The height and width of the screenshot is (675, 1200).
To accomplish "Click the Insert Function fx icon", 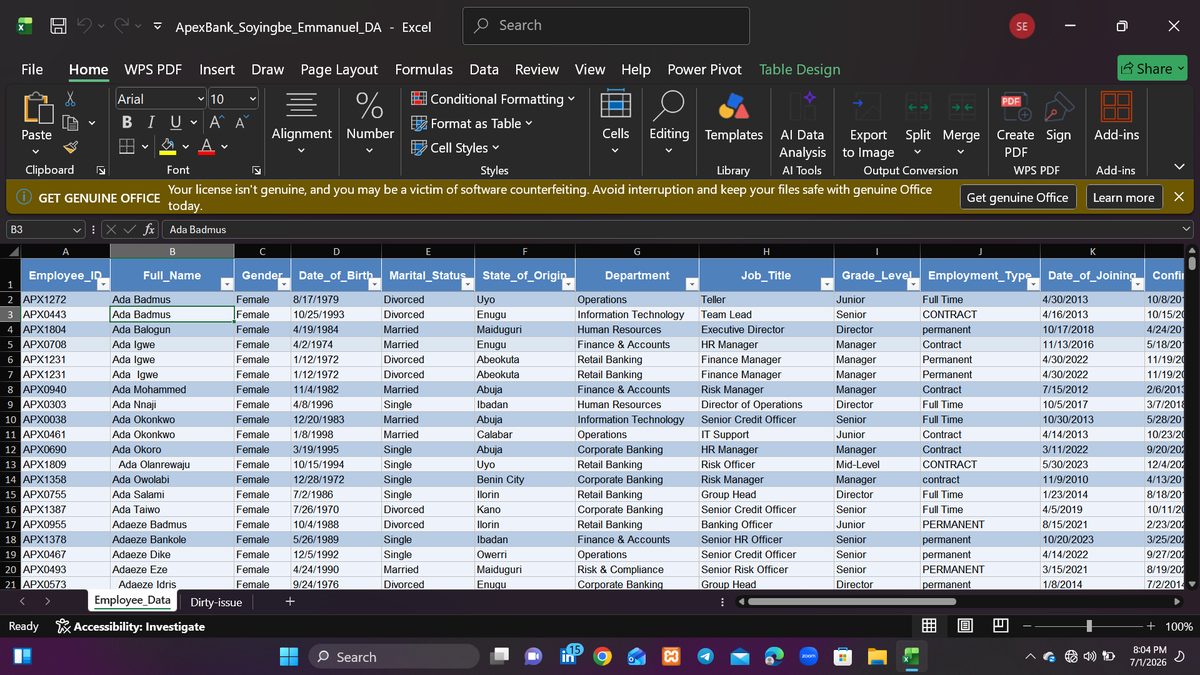I will [147, 229].
